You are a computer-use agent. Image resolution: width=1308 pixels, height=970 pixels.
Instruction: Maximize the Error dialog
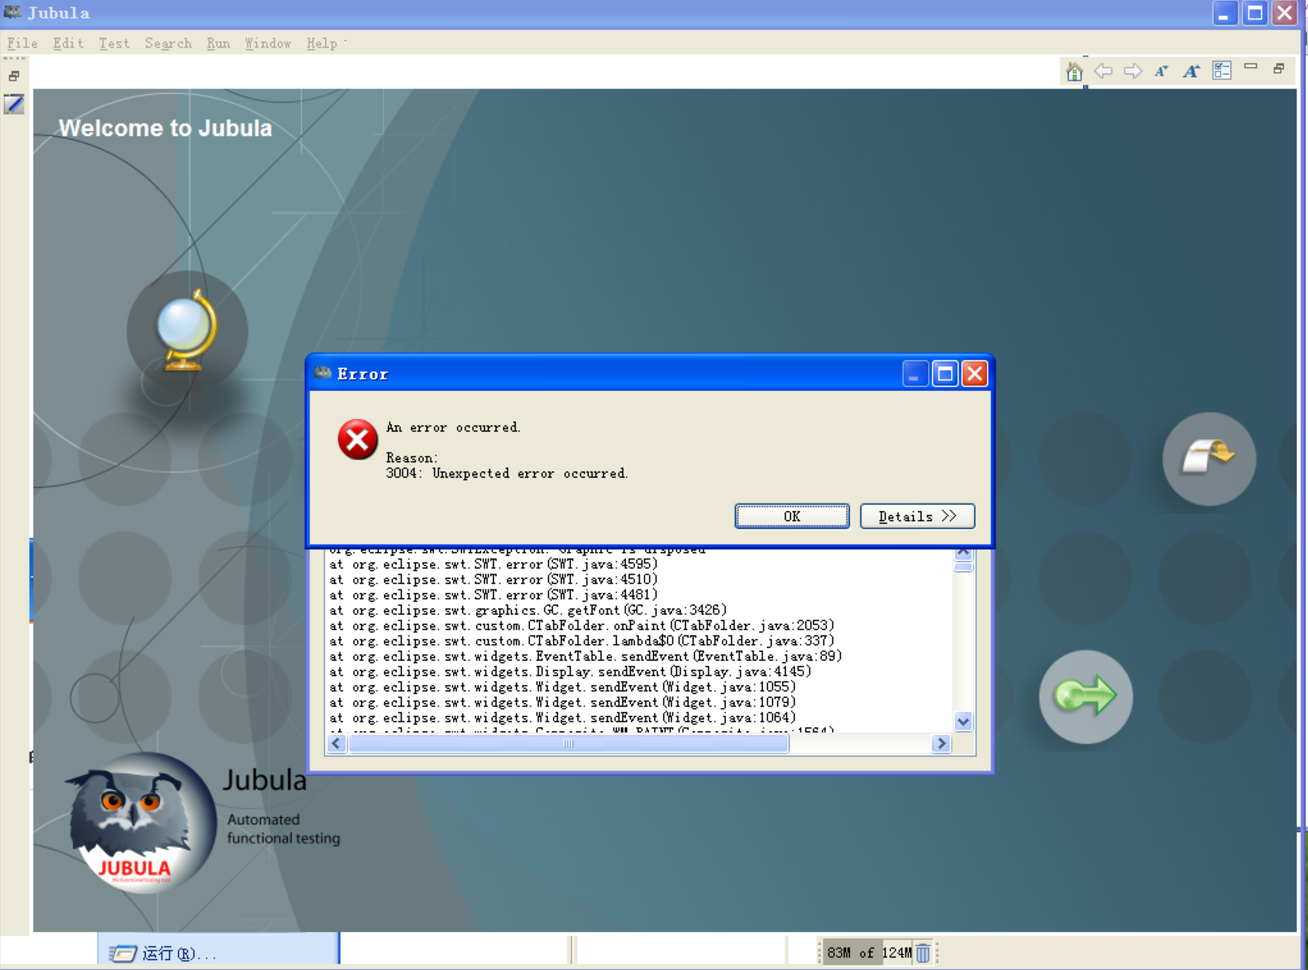[x=945, y=374]
